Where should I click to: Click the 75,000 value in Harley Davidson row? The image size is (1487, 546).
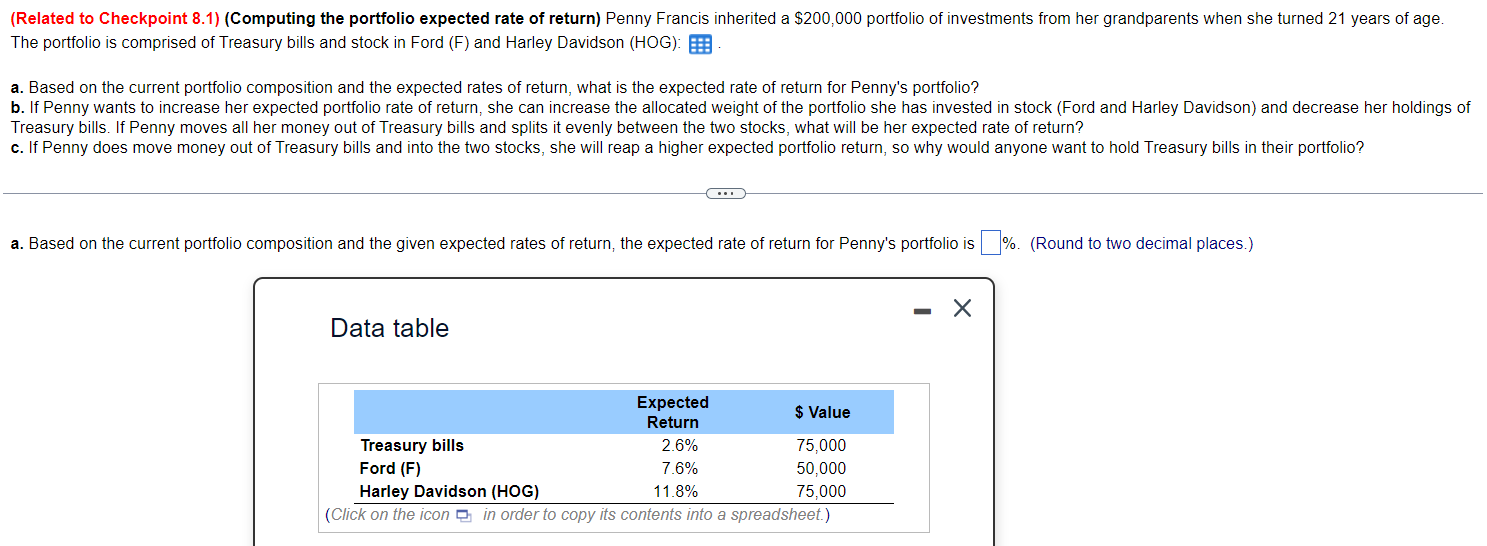(x=821, y=491)
